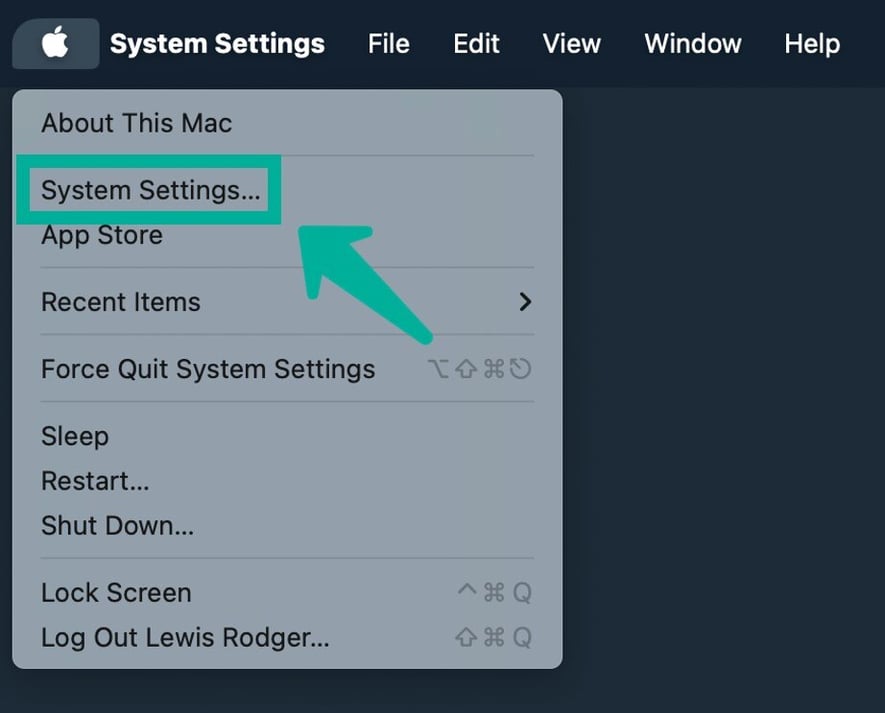Click the Apple logo icon
The width and height of the screenshot is (885, 713).
point(55,43)
